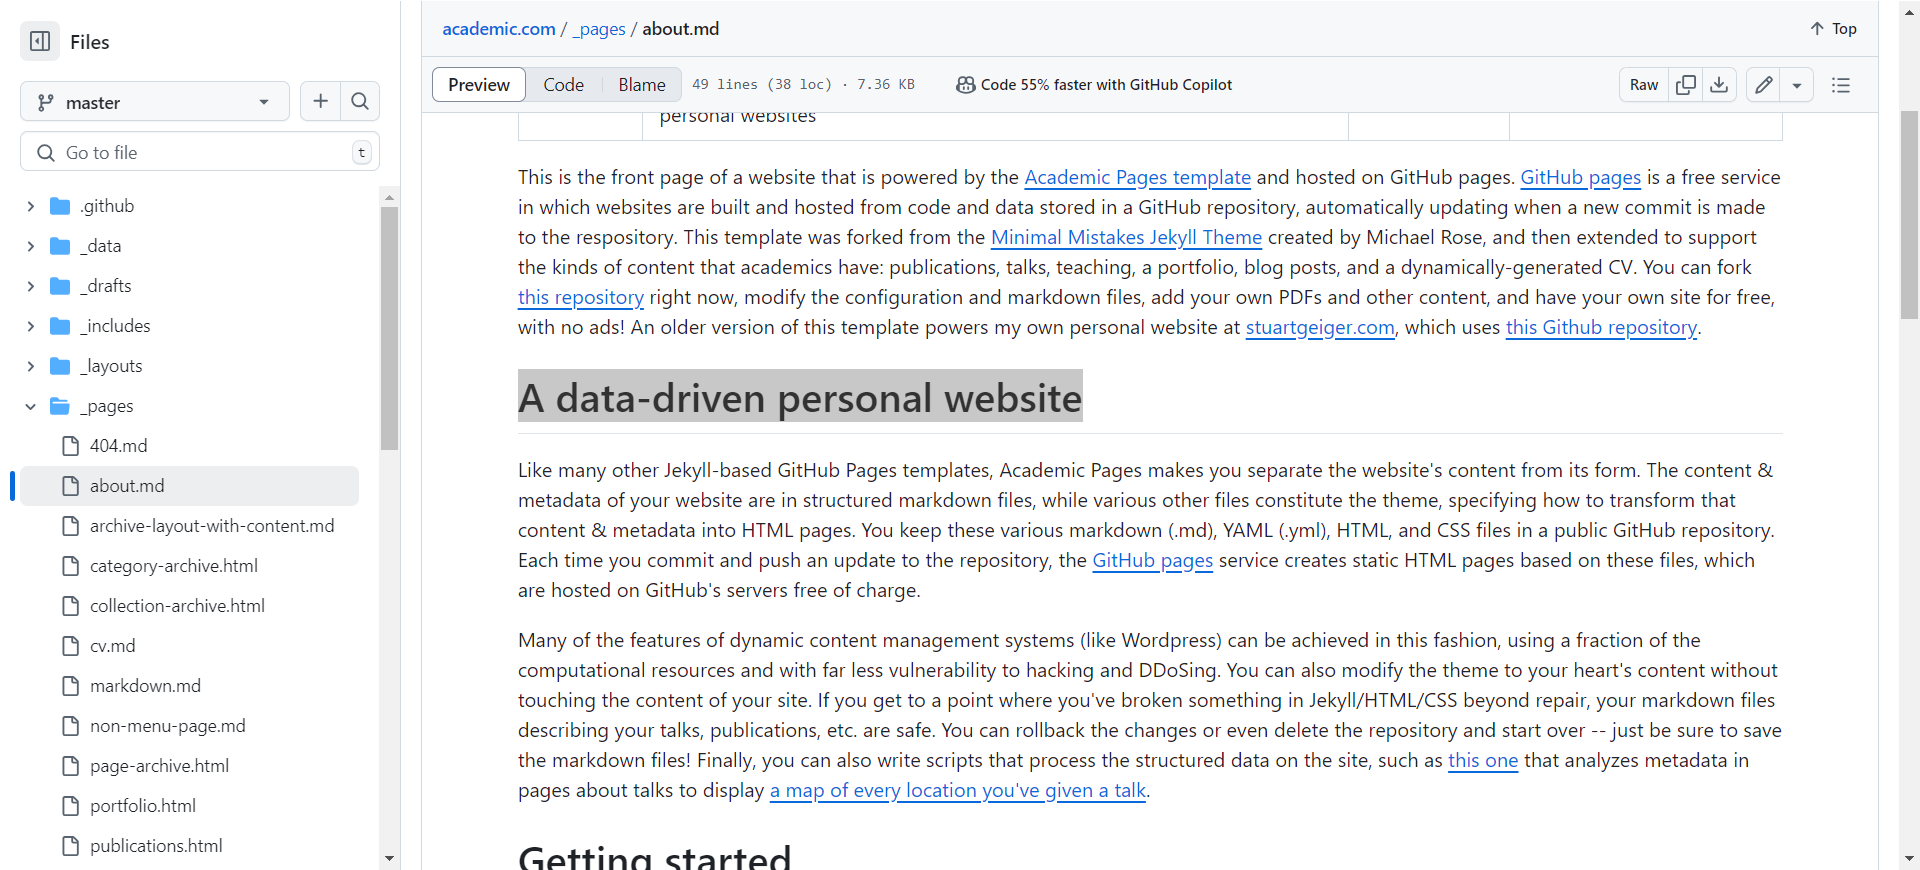Click file icon next to category-archive.html
The image size is (1920, 870).
[70, 566]
